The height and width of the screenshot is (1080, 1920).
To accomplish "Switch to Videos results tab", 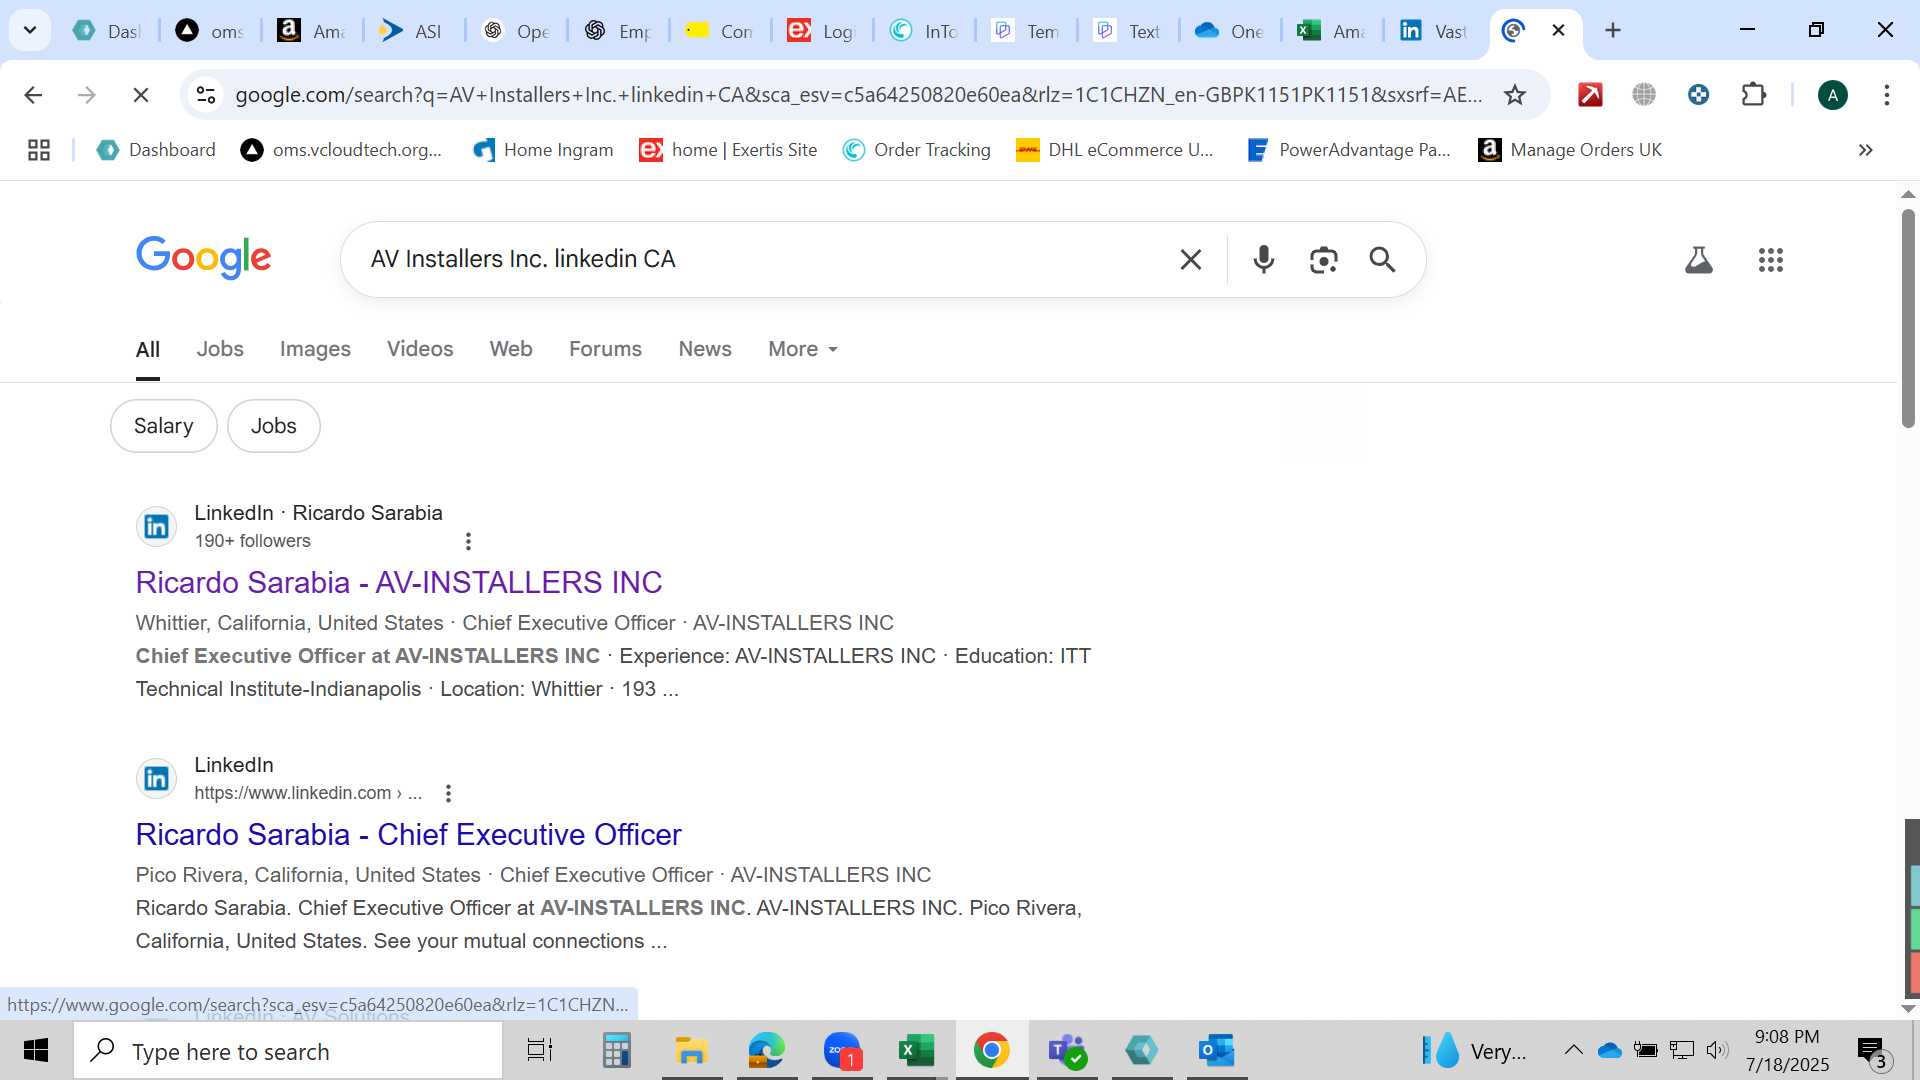I will (420, 349).
